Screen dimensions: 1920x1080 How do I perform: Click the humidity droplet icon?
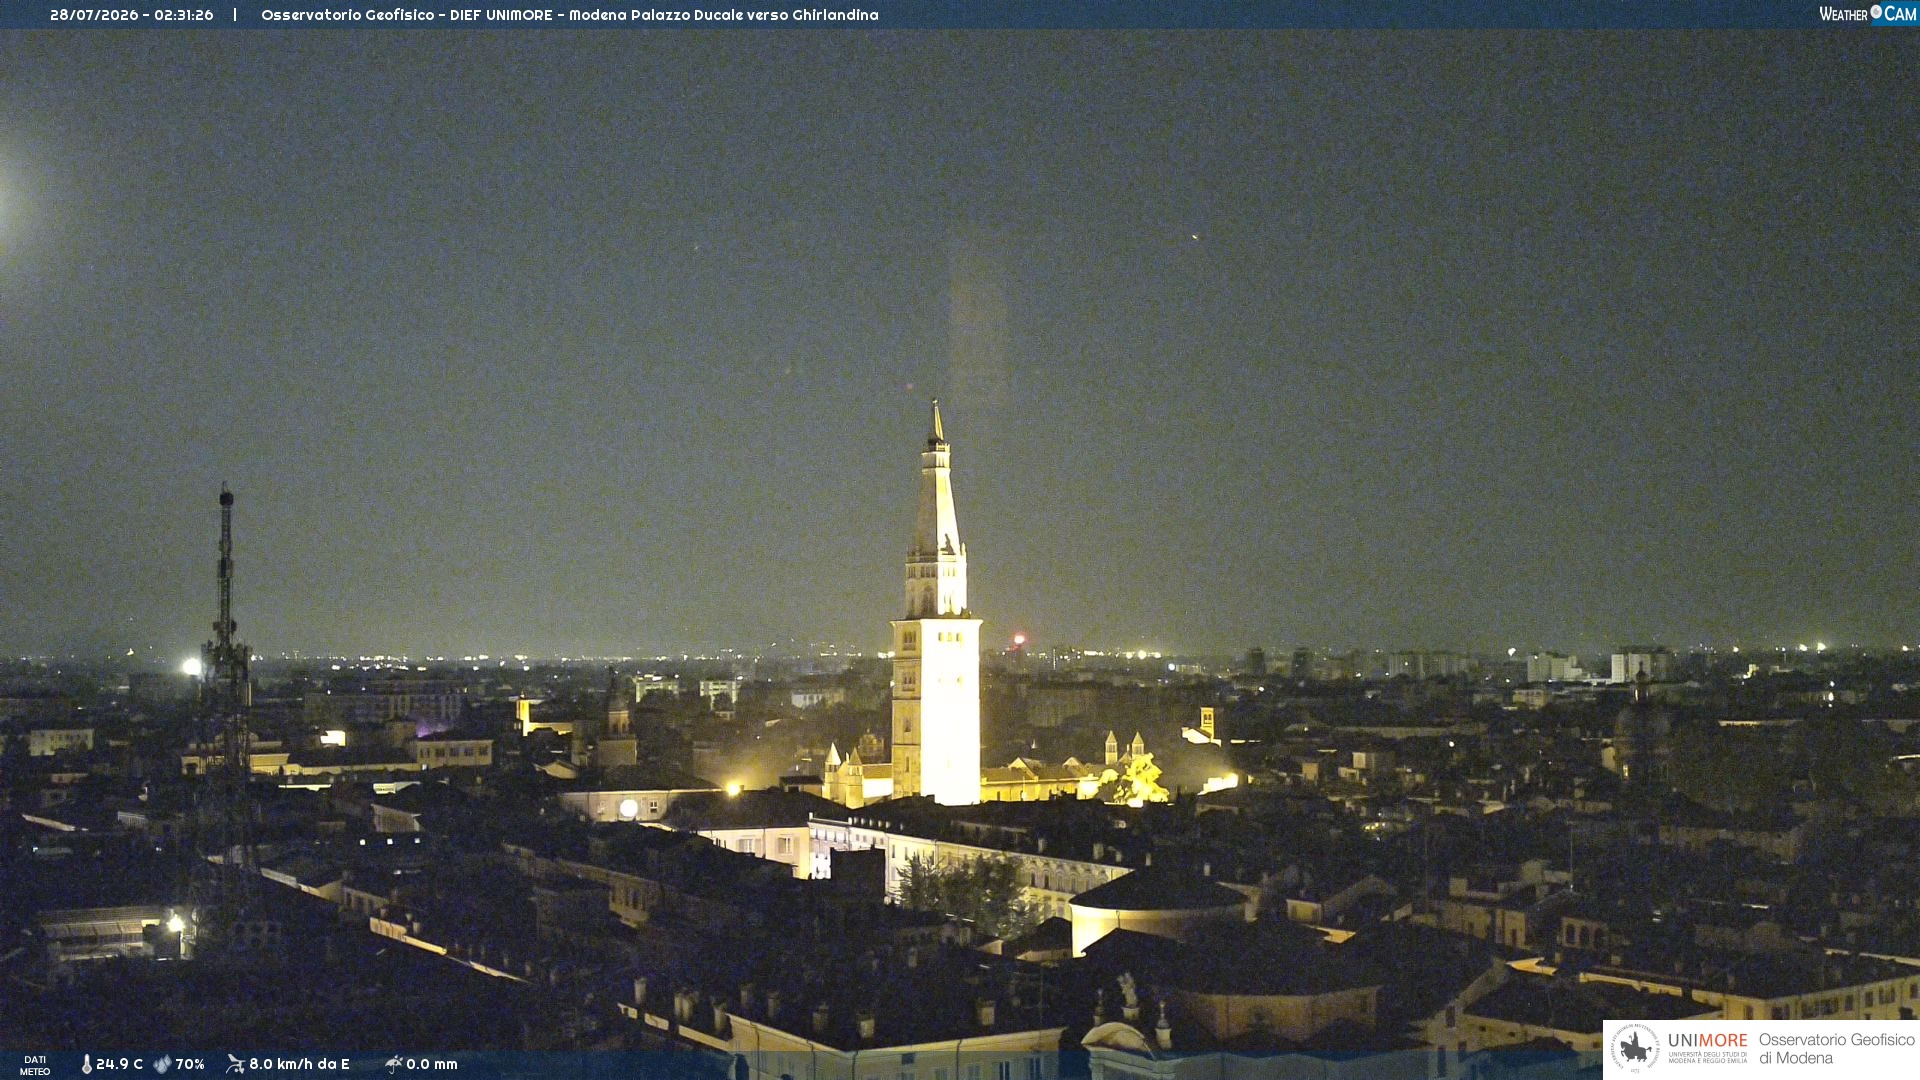162,1064
